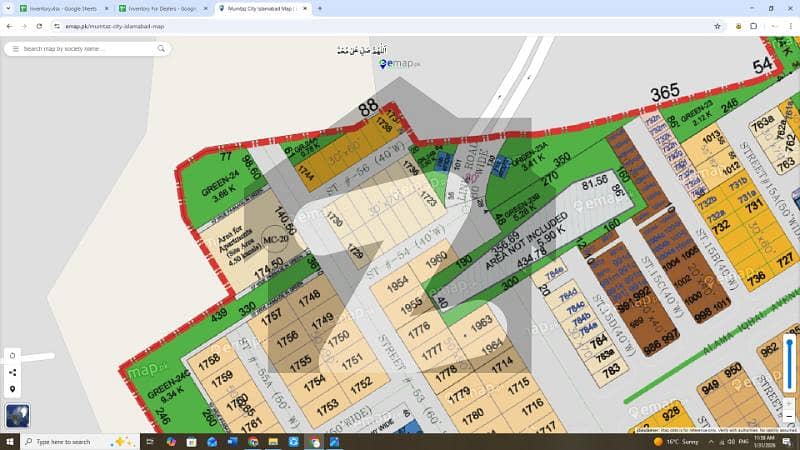Click the refresh icon above the share icon
This screenshot has width=800, height=450.
coord(12,355)
